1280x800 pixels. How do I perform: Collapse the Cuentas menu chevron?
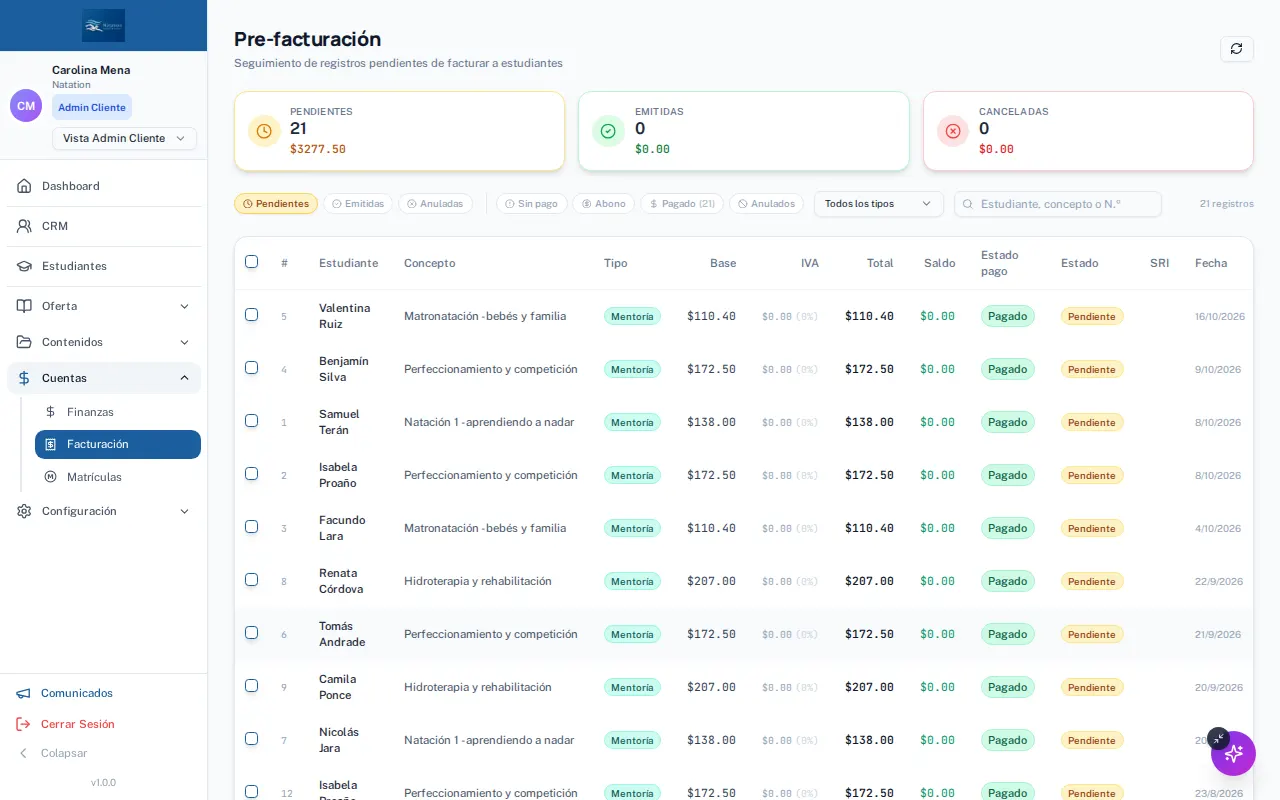pyautogui.click(x=184, y=378)
